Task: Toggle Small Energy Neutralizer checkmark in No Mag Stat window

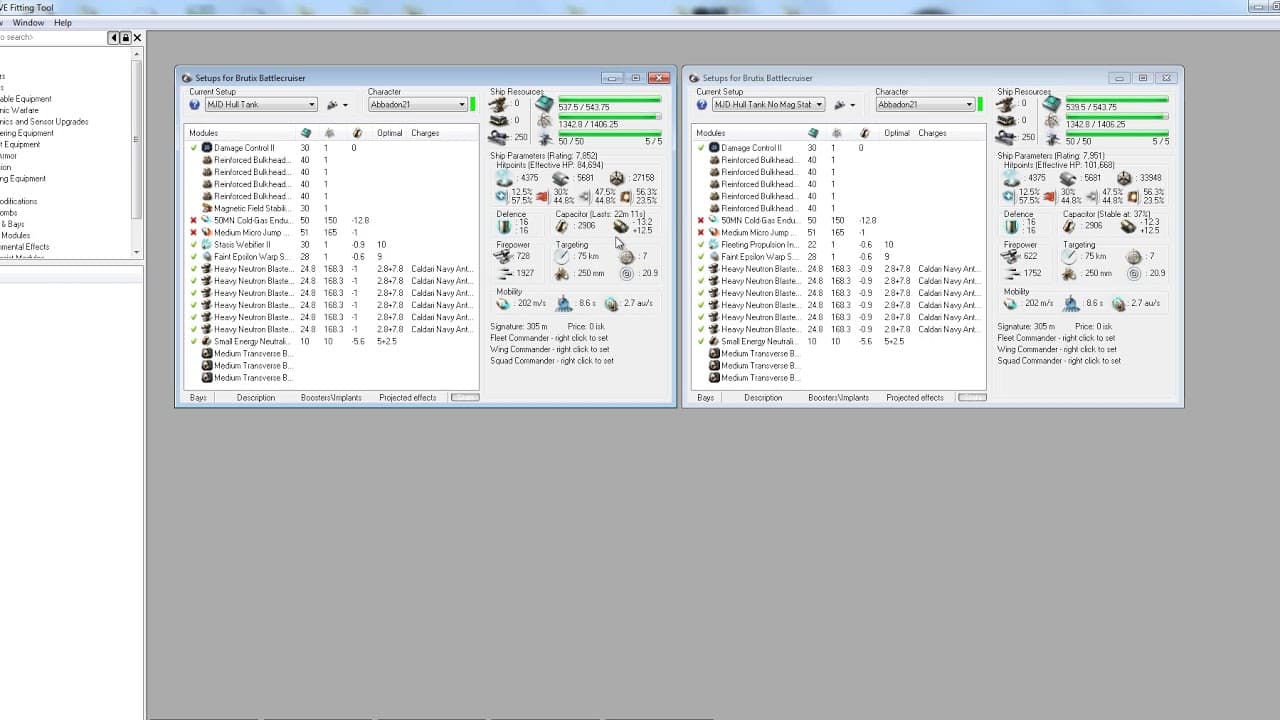Action: (701, 341)
